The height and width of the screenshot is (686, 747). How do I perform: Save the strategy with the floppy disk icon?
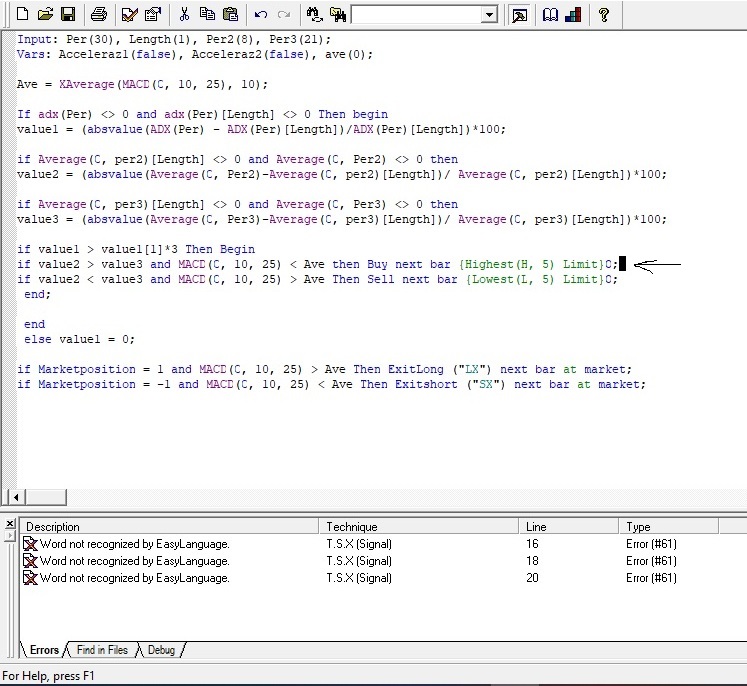coord(68,14)
